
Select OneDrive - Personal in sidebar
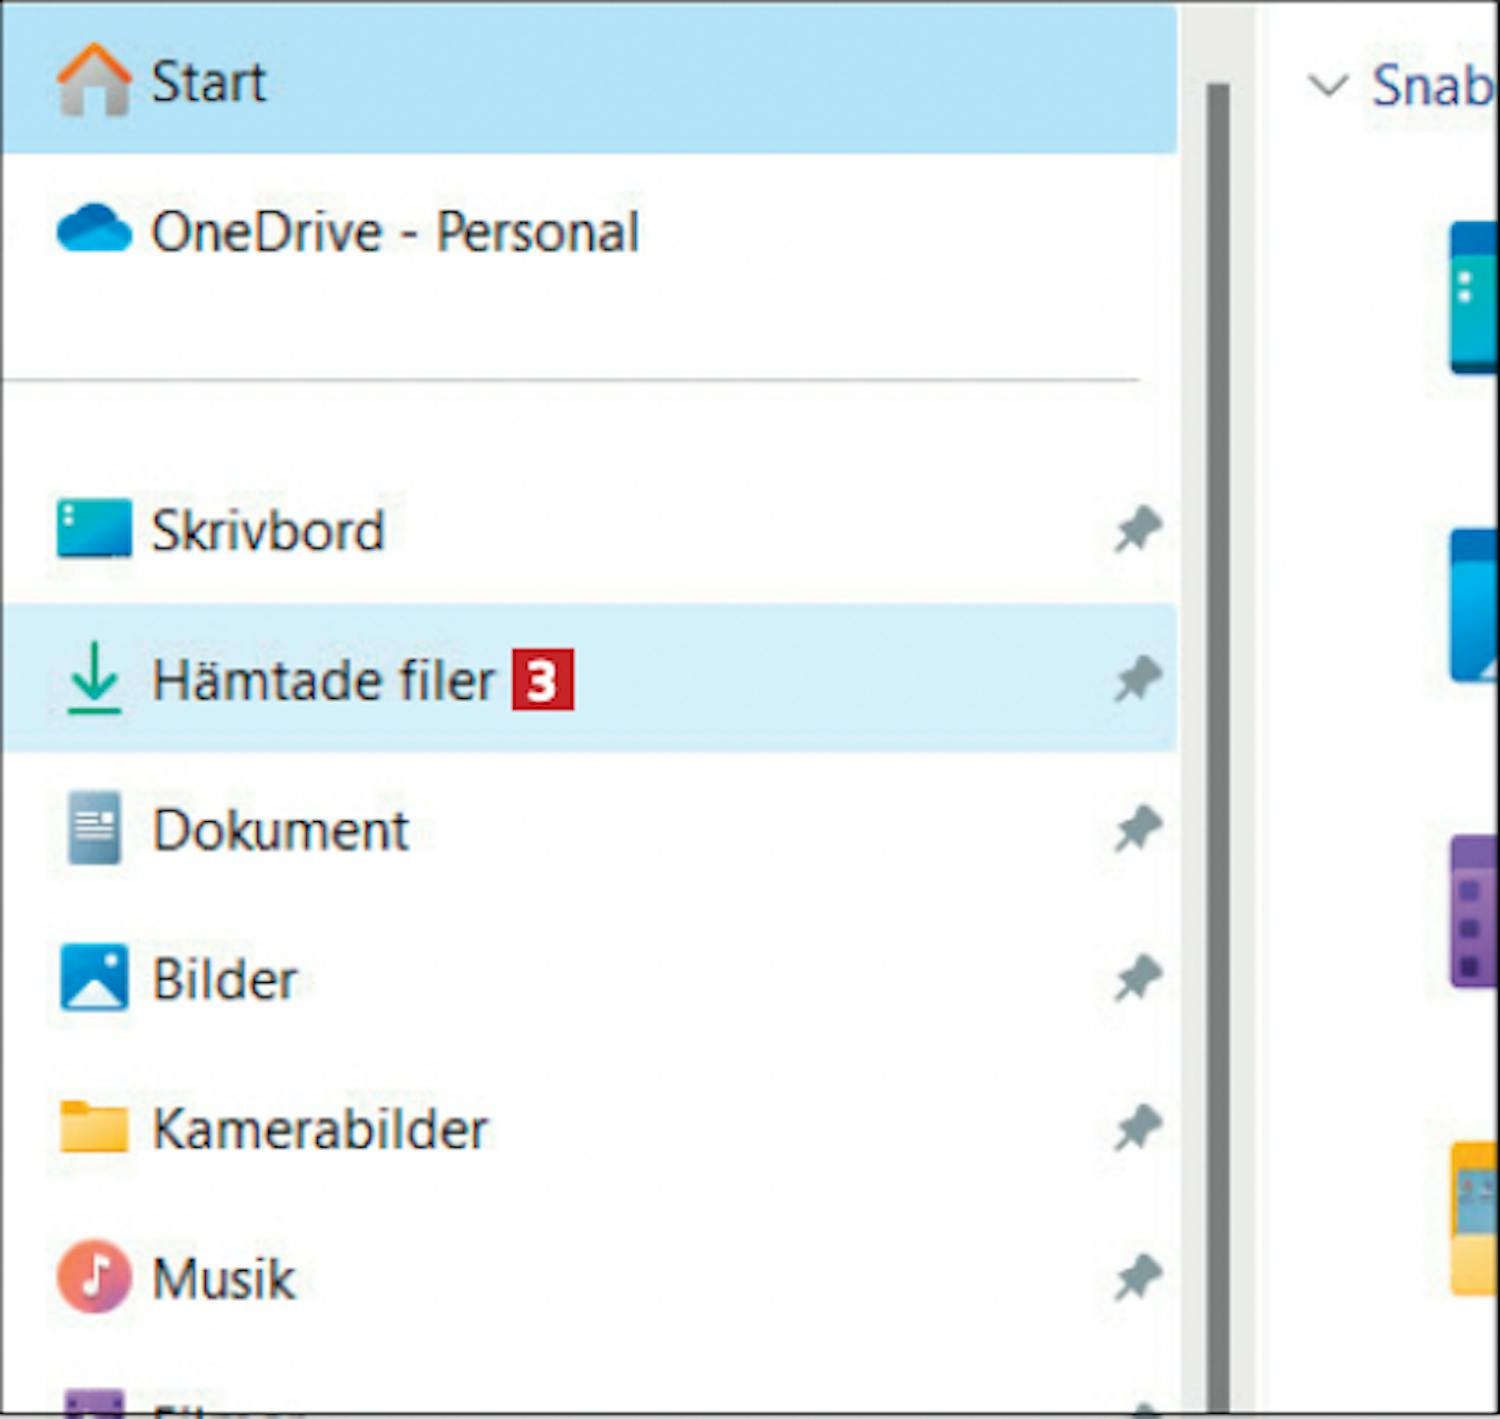coord(395,232)
